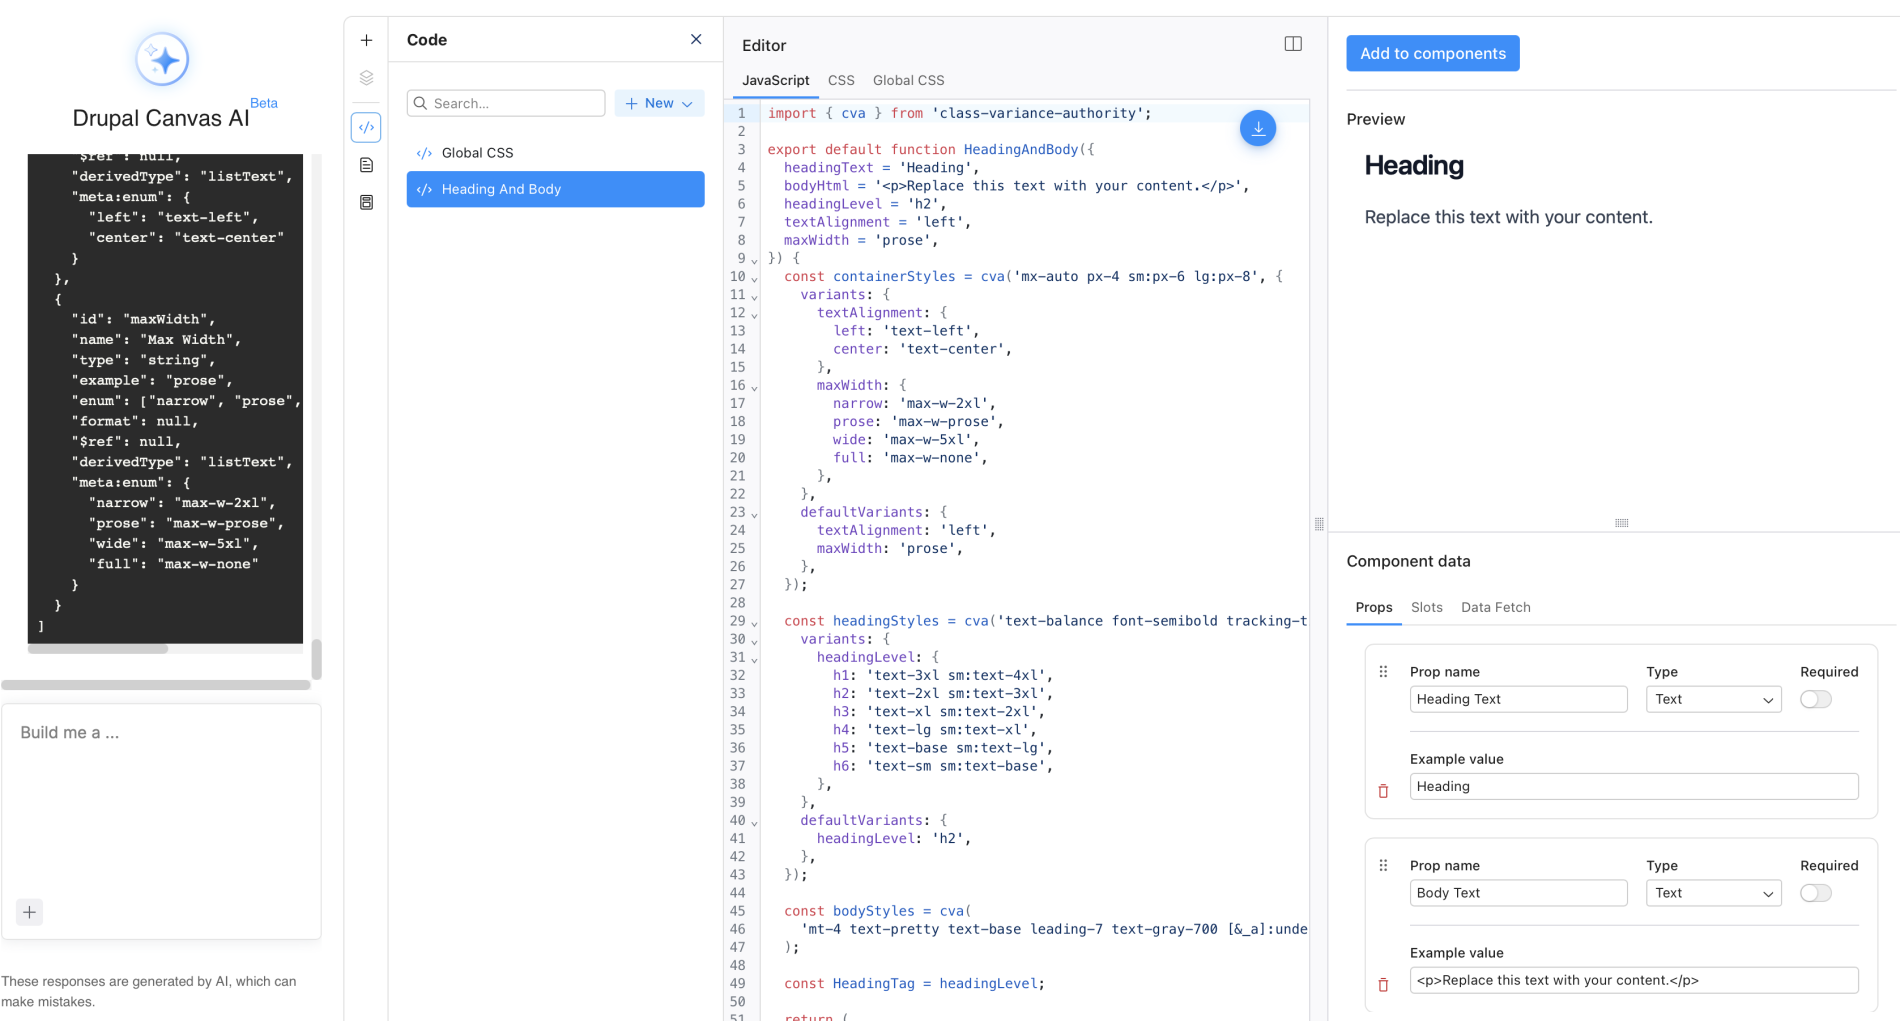The height and width of the screenshot is (1021, 1900).
Task: Select the Layers icon in left toolbar
Action: coord(366,76)
